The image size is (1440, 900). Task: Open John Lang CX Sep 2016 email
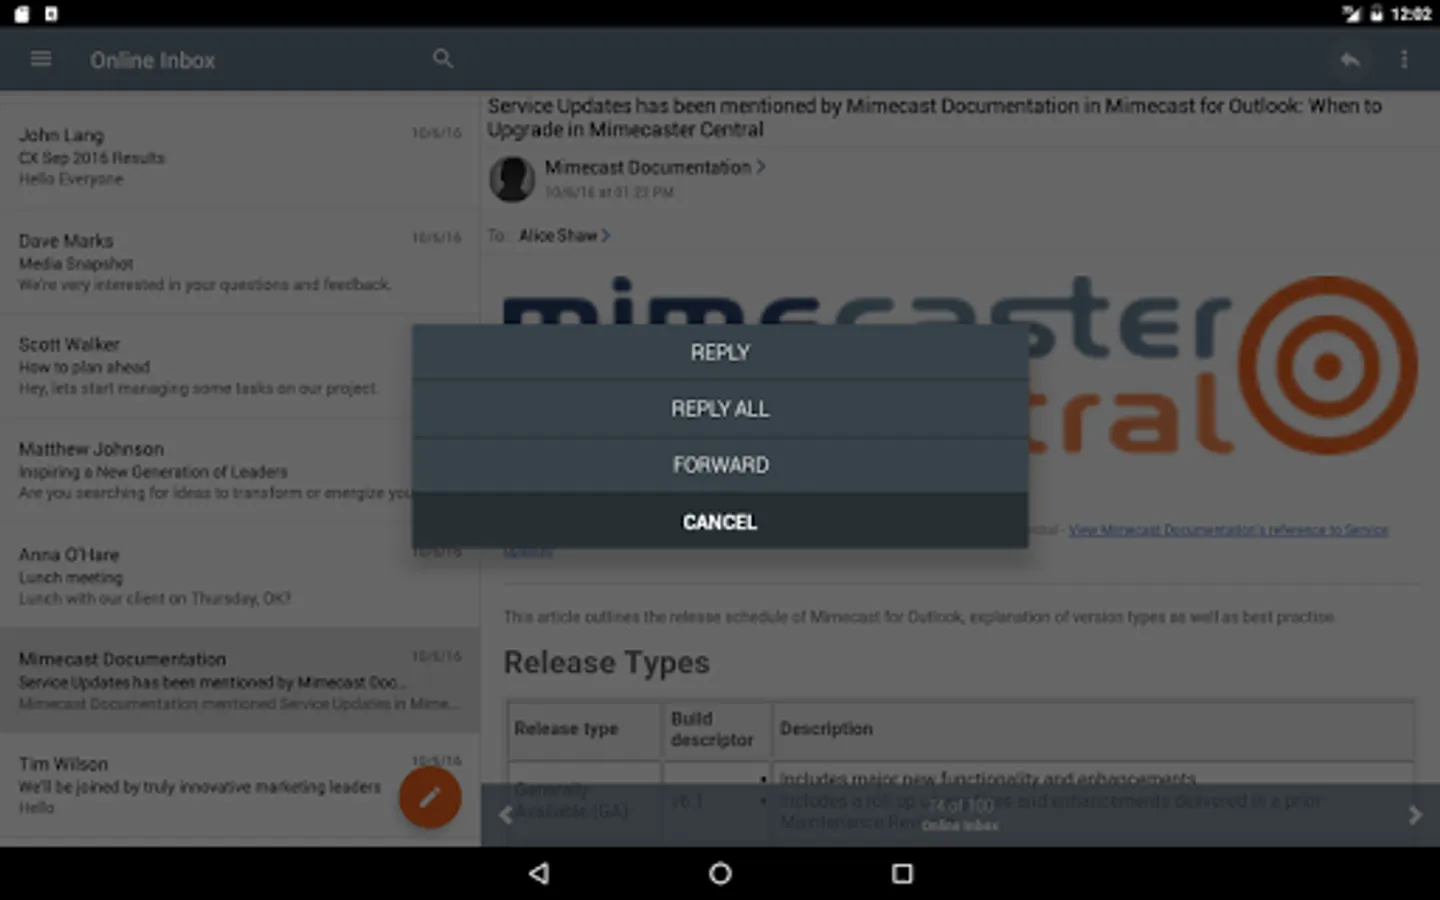tap(240, 156)
